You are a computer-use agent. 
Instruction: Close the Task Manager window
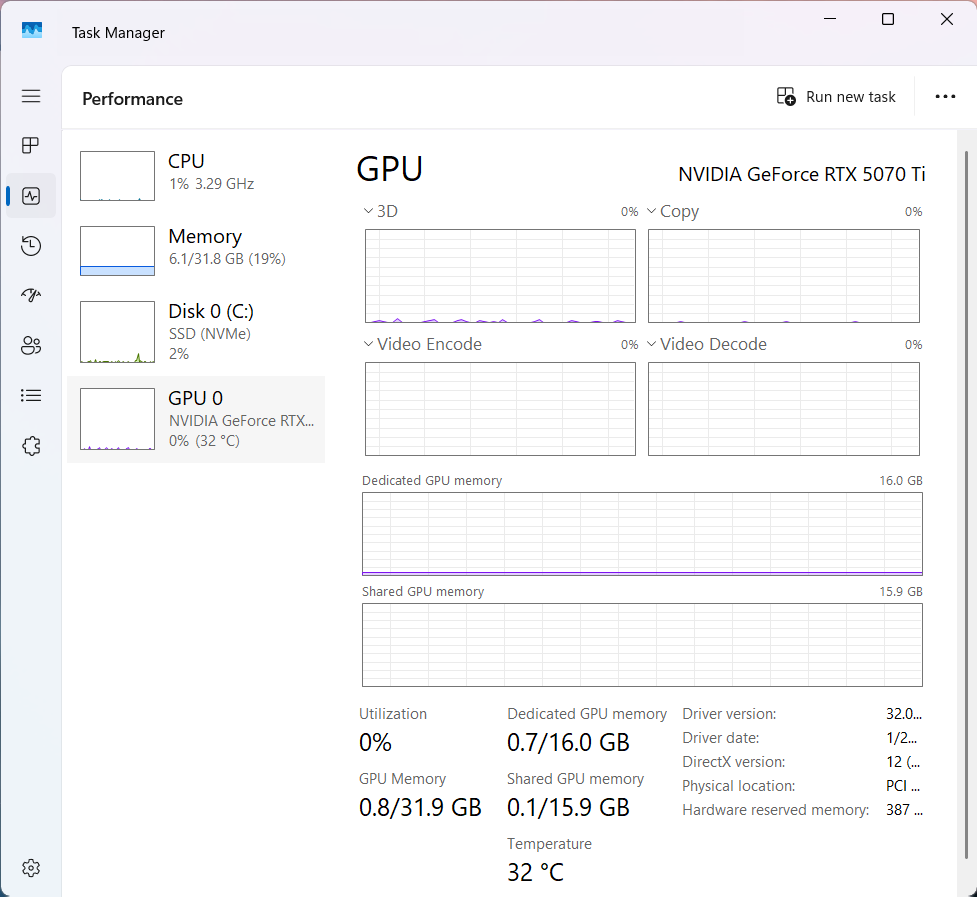coord(946,19)
